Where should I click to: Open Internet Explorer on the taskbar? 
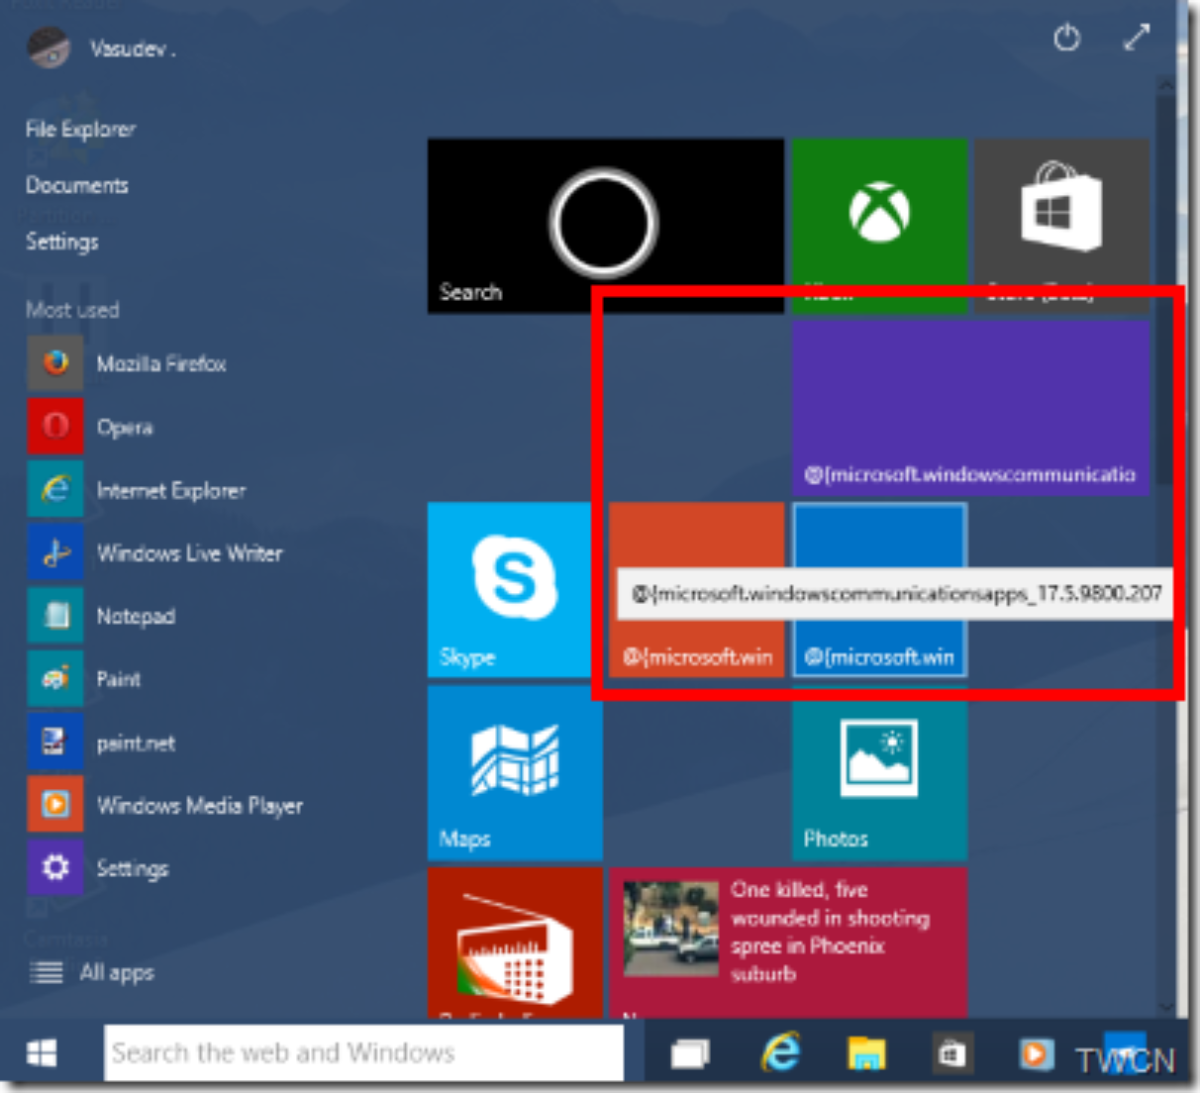pyautogui.click(x=781, y=1054)
